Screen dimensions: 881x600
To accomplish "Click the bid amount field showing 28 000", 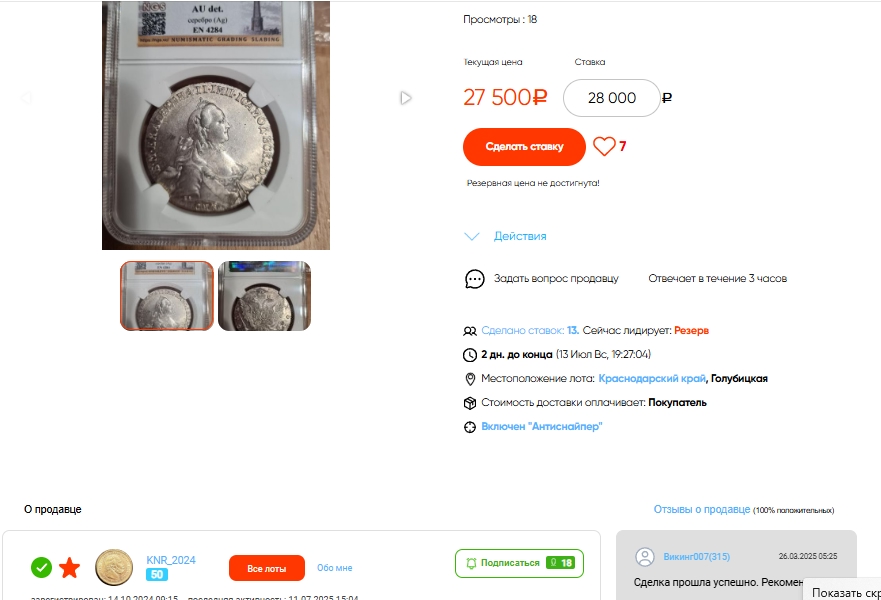I will point(611,98).
